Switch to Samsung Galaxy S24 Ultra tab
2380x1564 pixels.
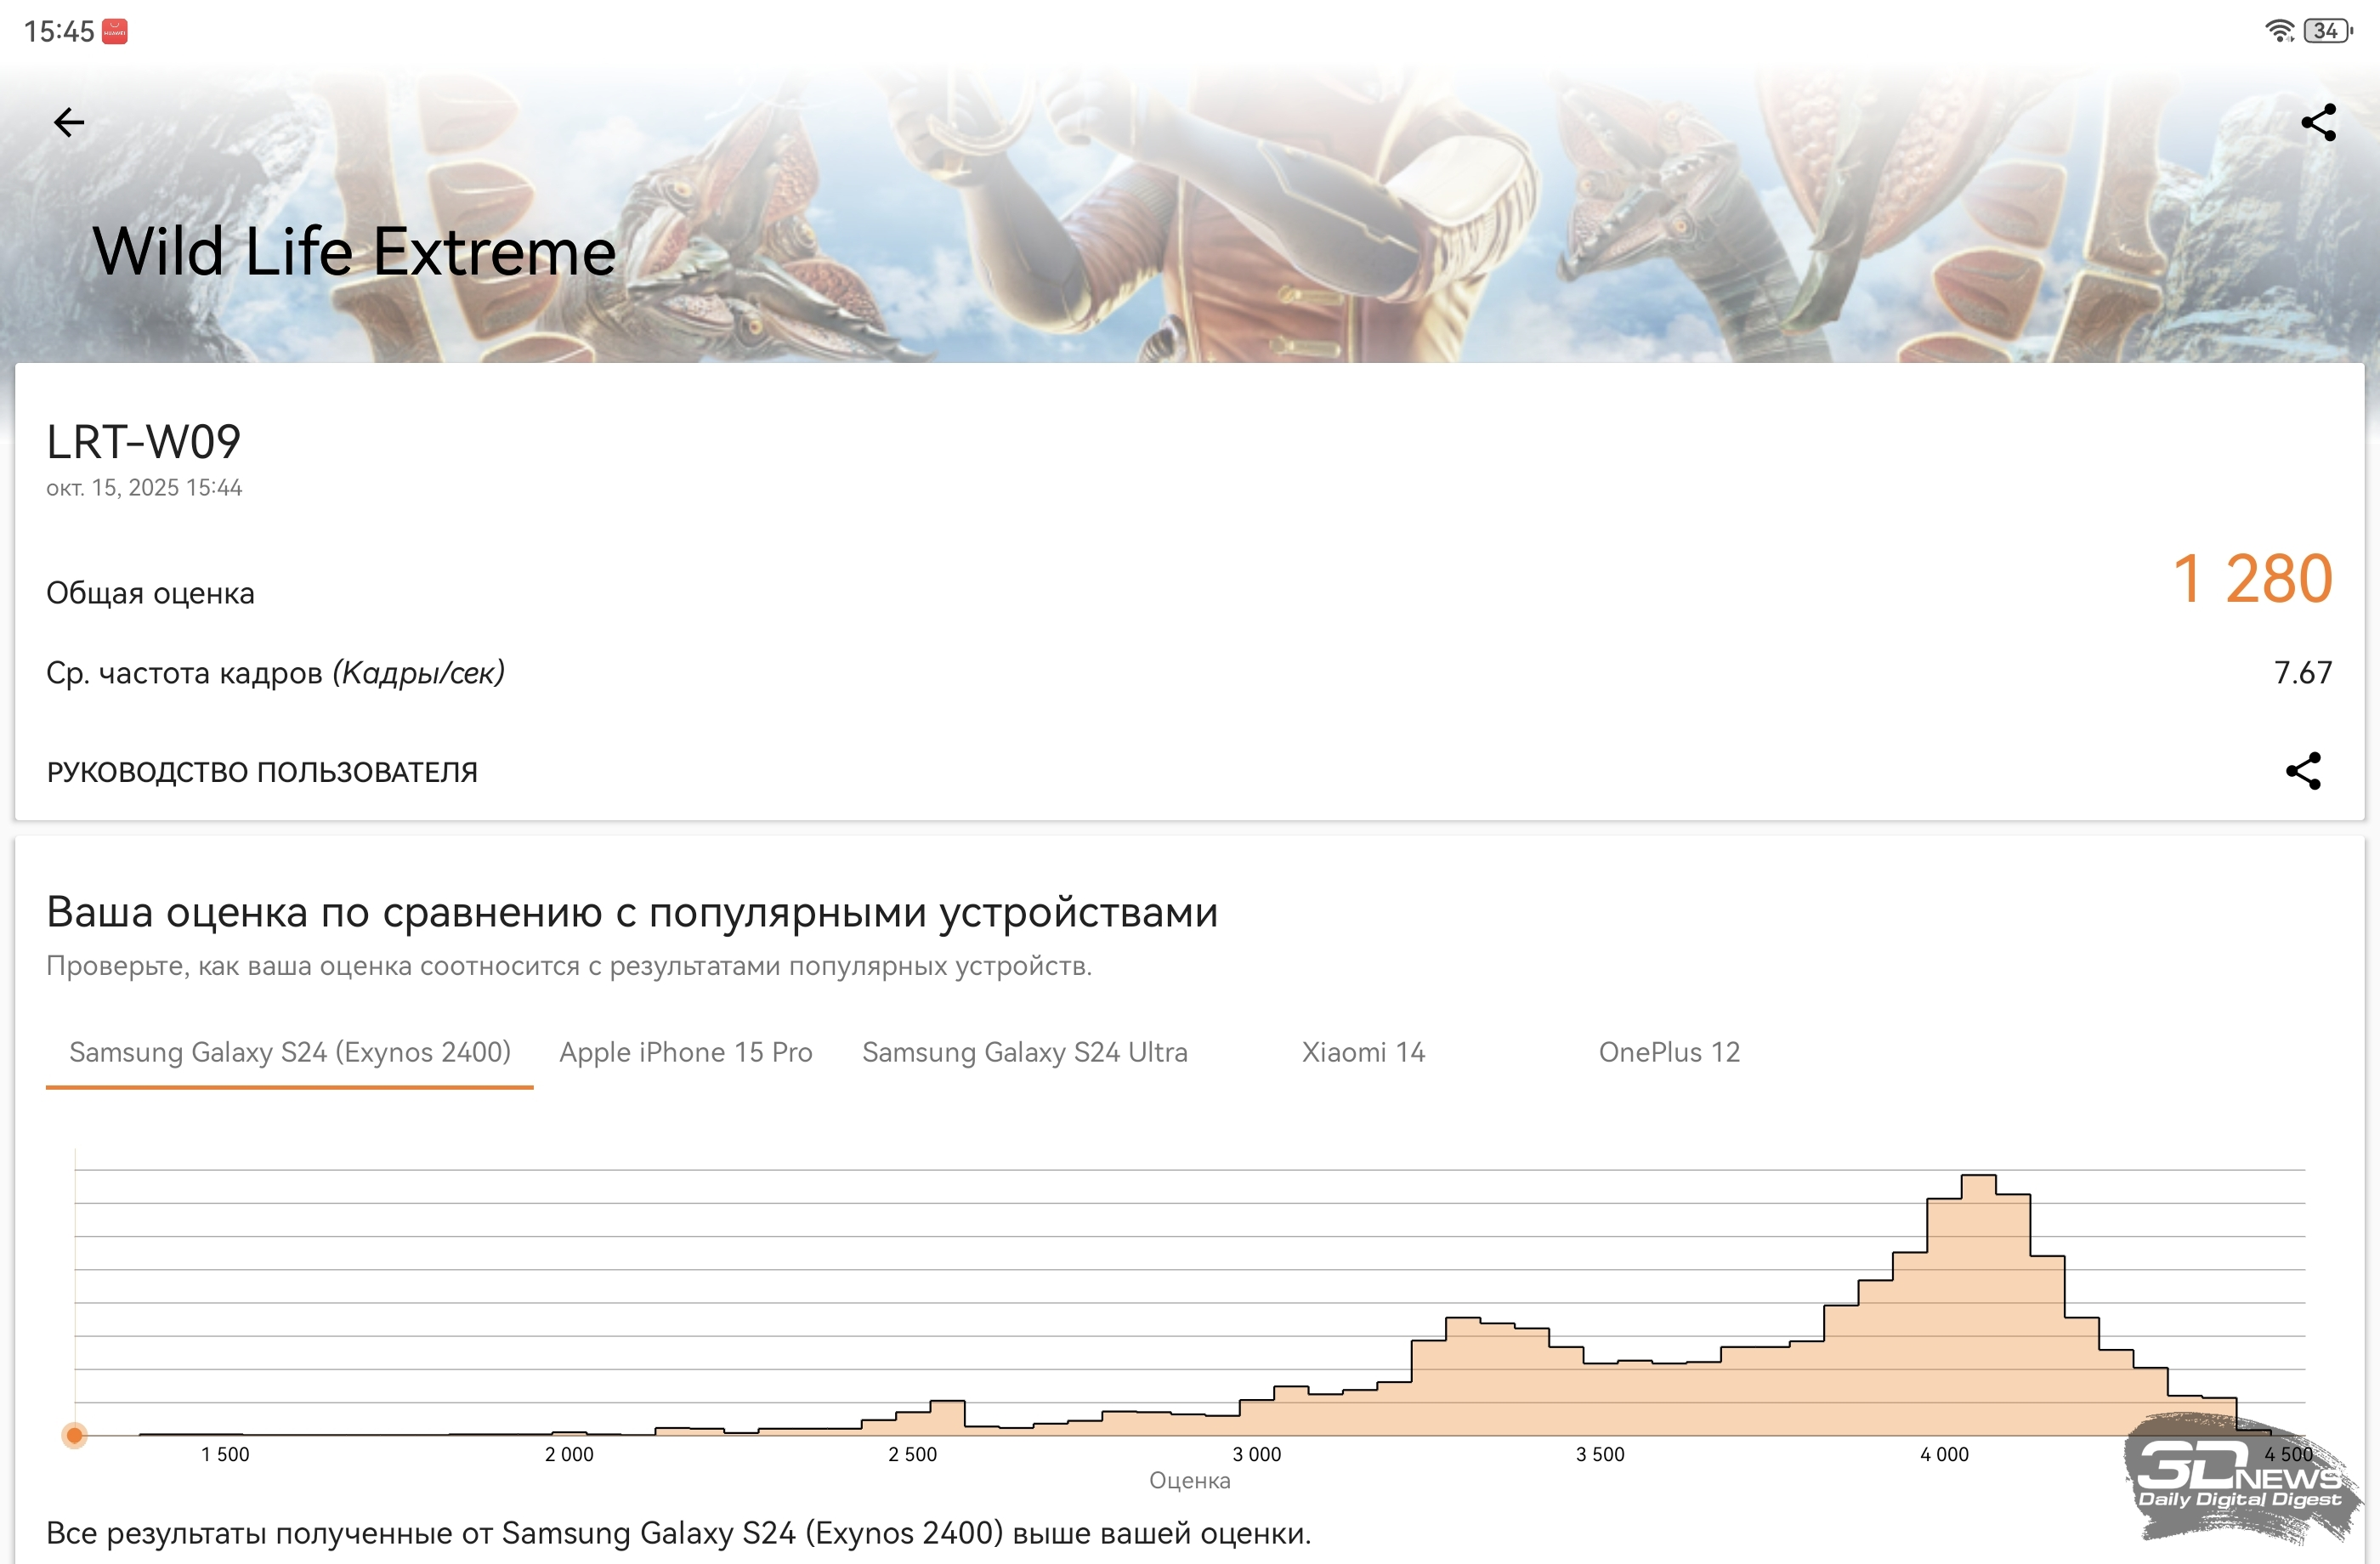(x=1024, y=1052)
